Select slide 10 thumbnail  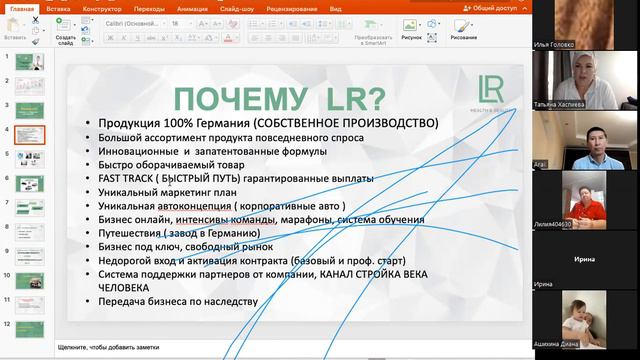click(30, 281)
